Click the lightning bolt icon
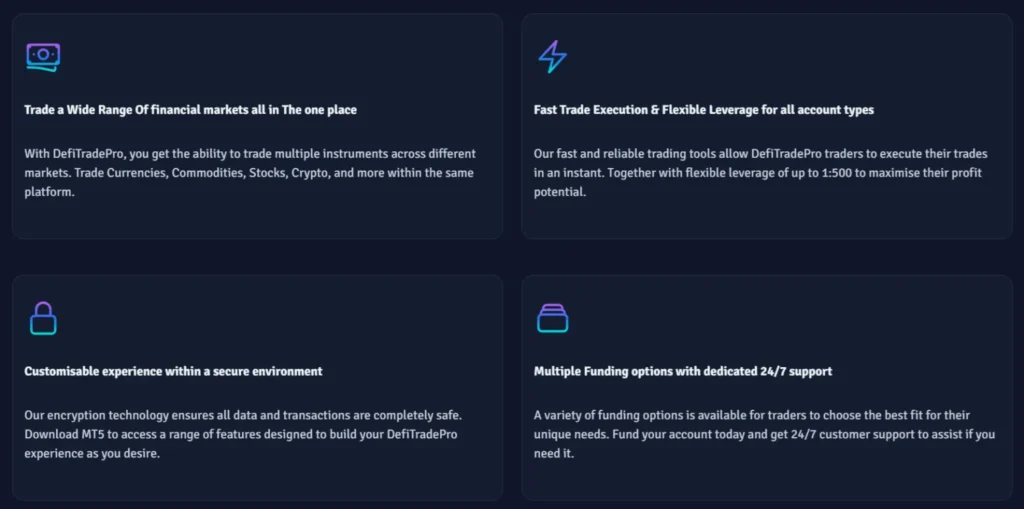1024x509 pixels. pyautogui.click(x=552, y=57)
